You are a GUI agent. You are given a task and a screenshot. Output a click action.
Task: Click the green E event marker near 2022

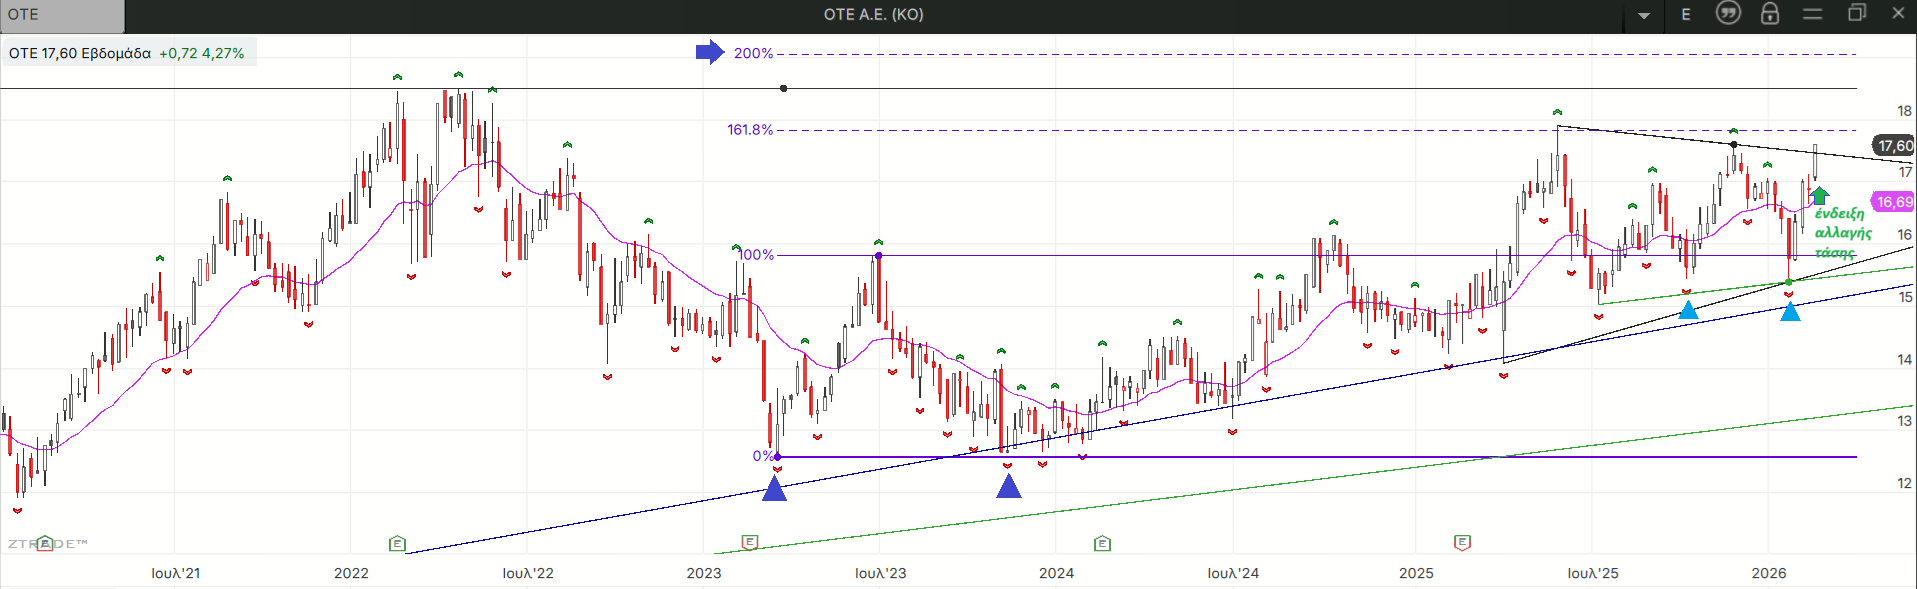tap(397, 543)
